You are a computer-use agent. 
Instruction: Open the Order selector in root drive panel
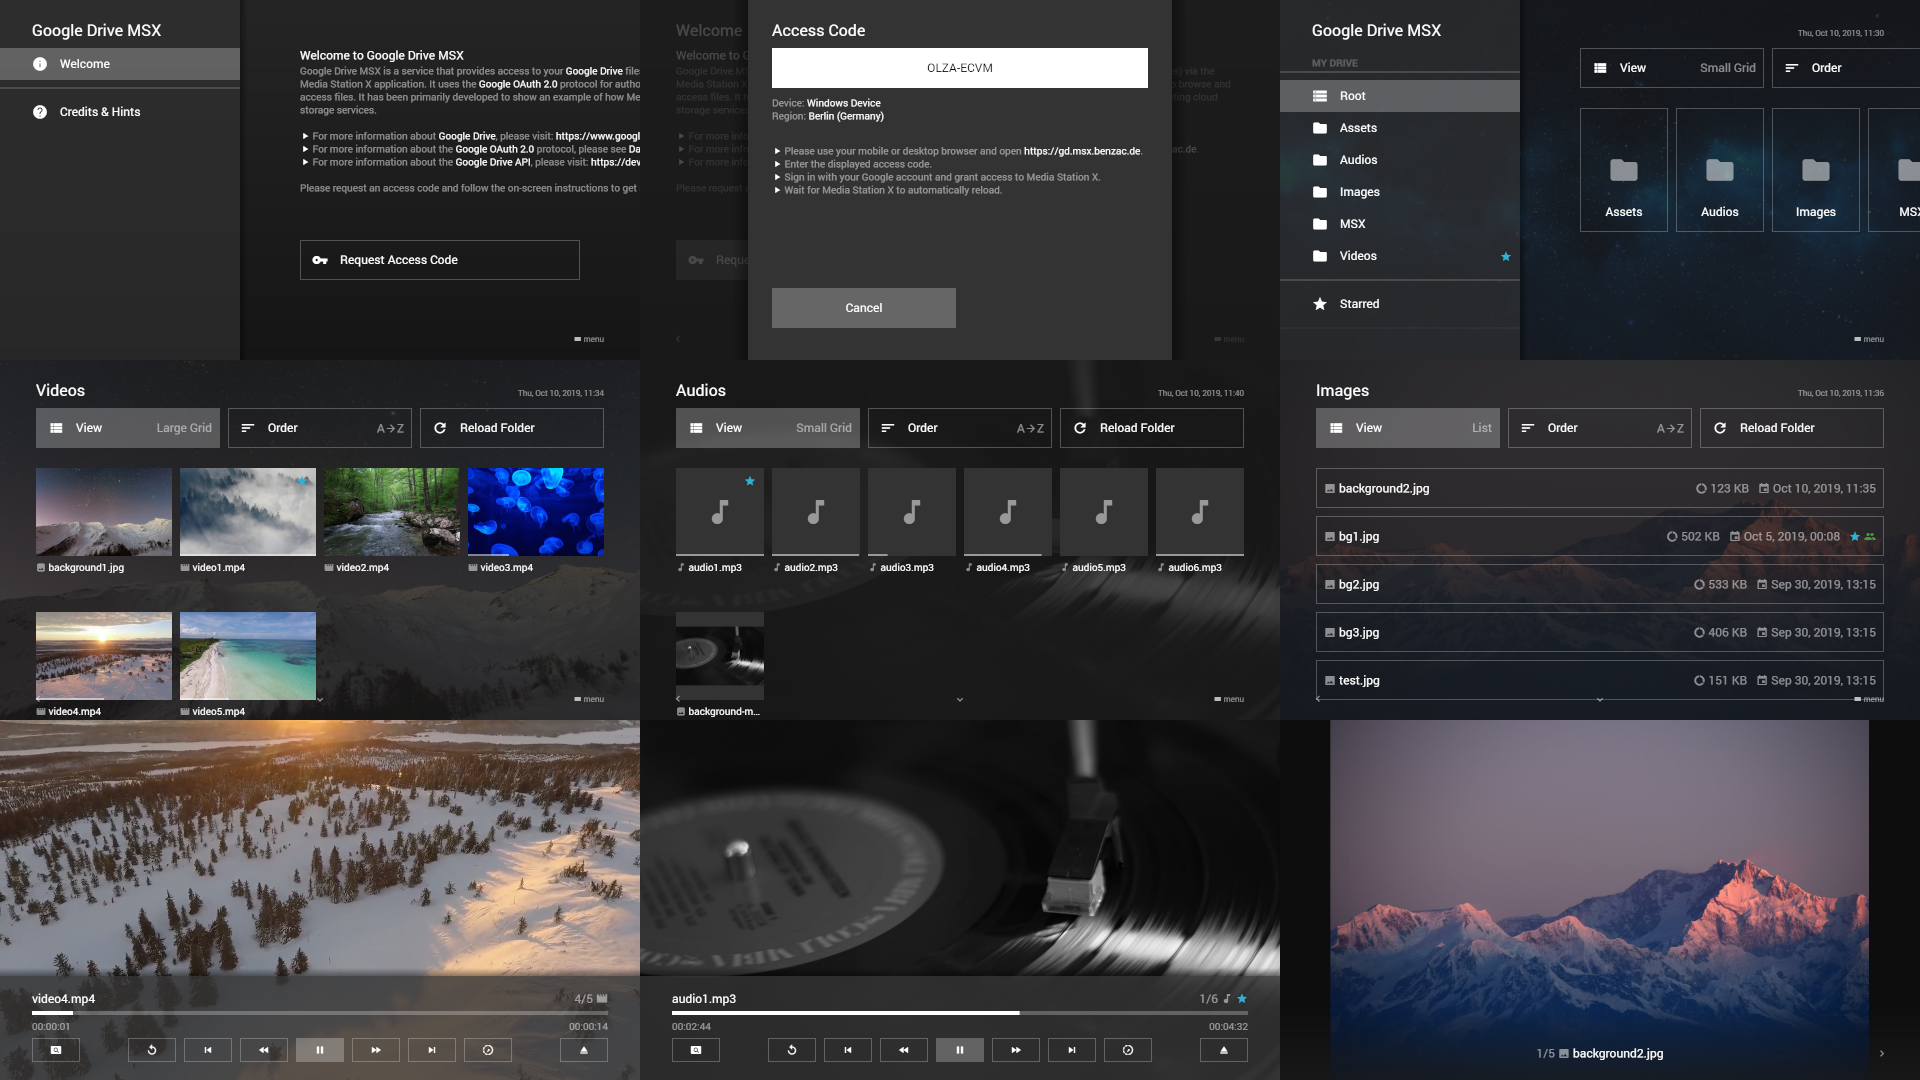(1846, 68)
